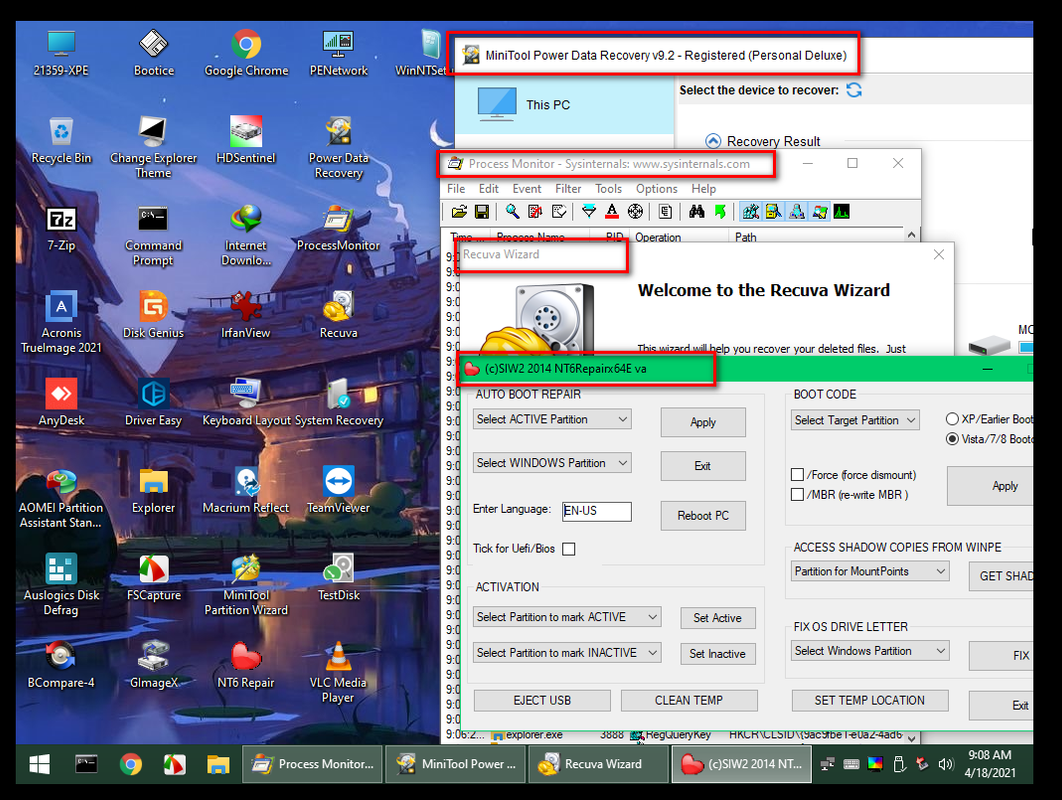Toggle Show Process and Thread Activity icon

click(x=820, y=212)
